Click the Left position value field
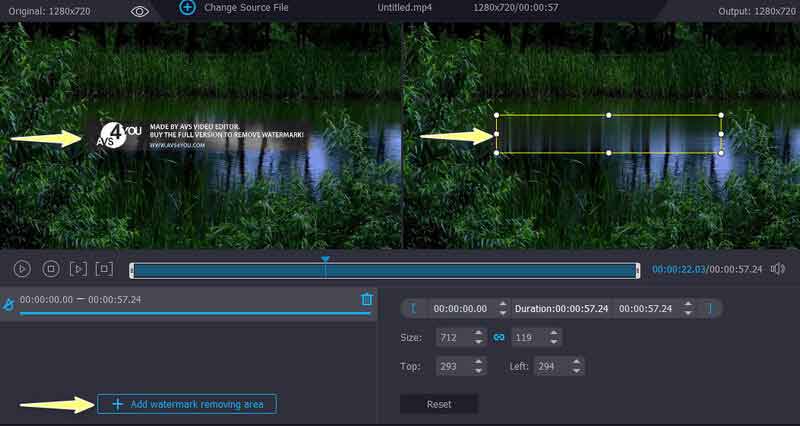Screen dimensions: 800x426 pos(553,367)
